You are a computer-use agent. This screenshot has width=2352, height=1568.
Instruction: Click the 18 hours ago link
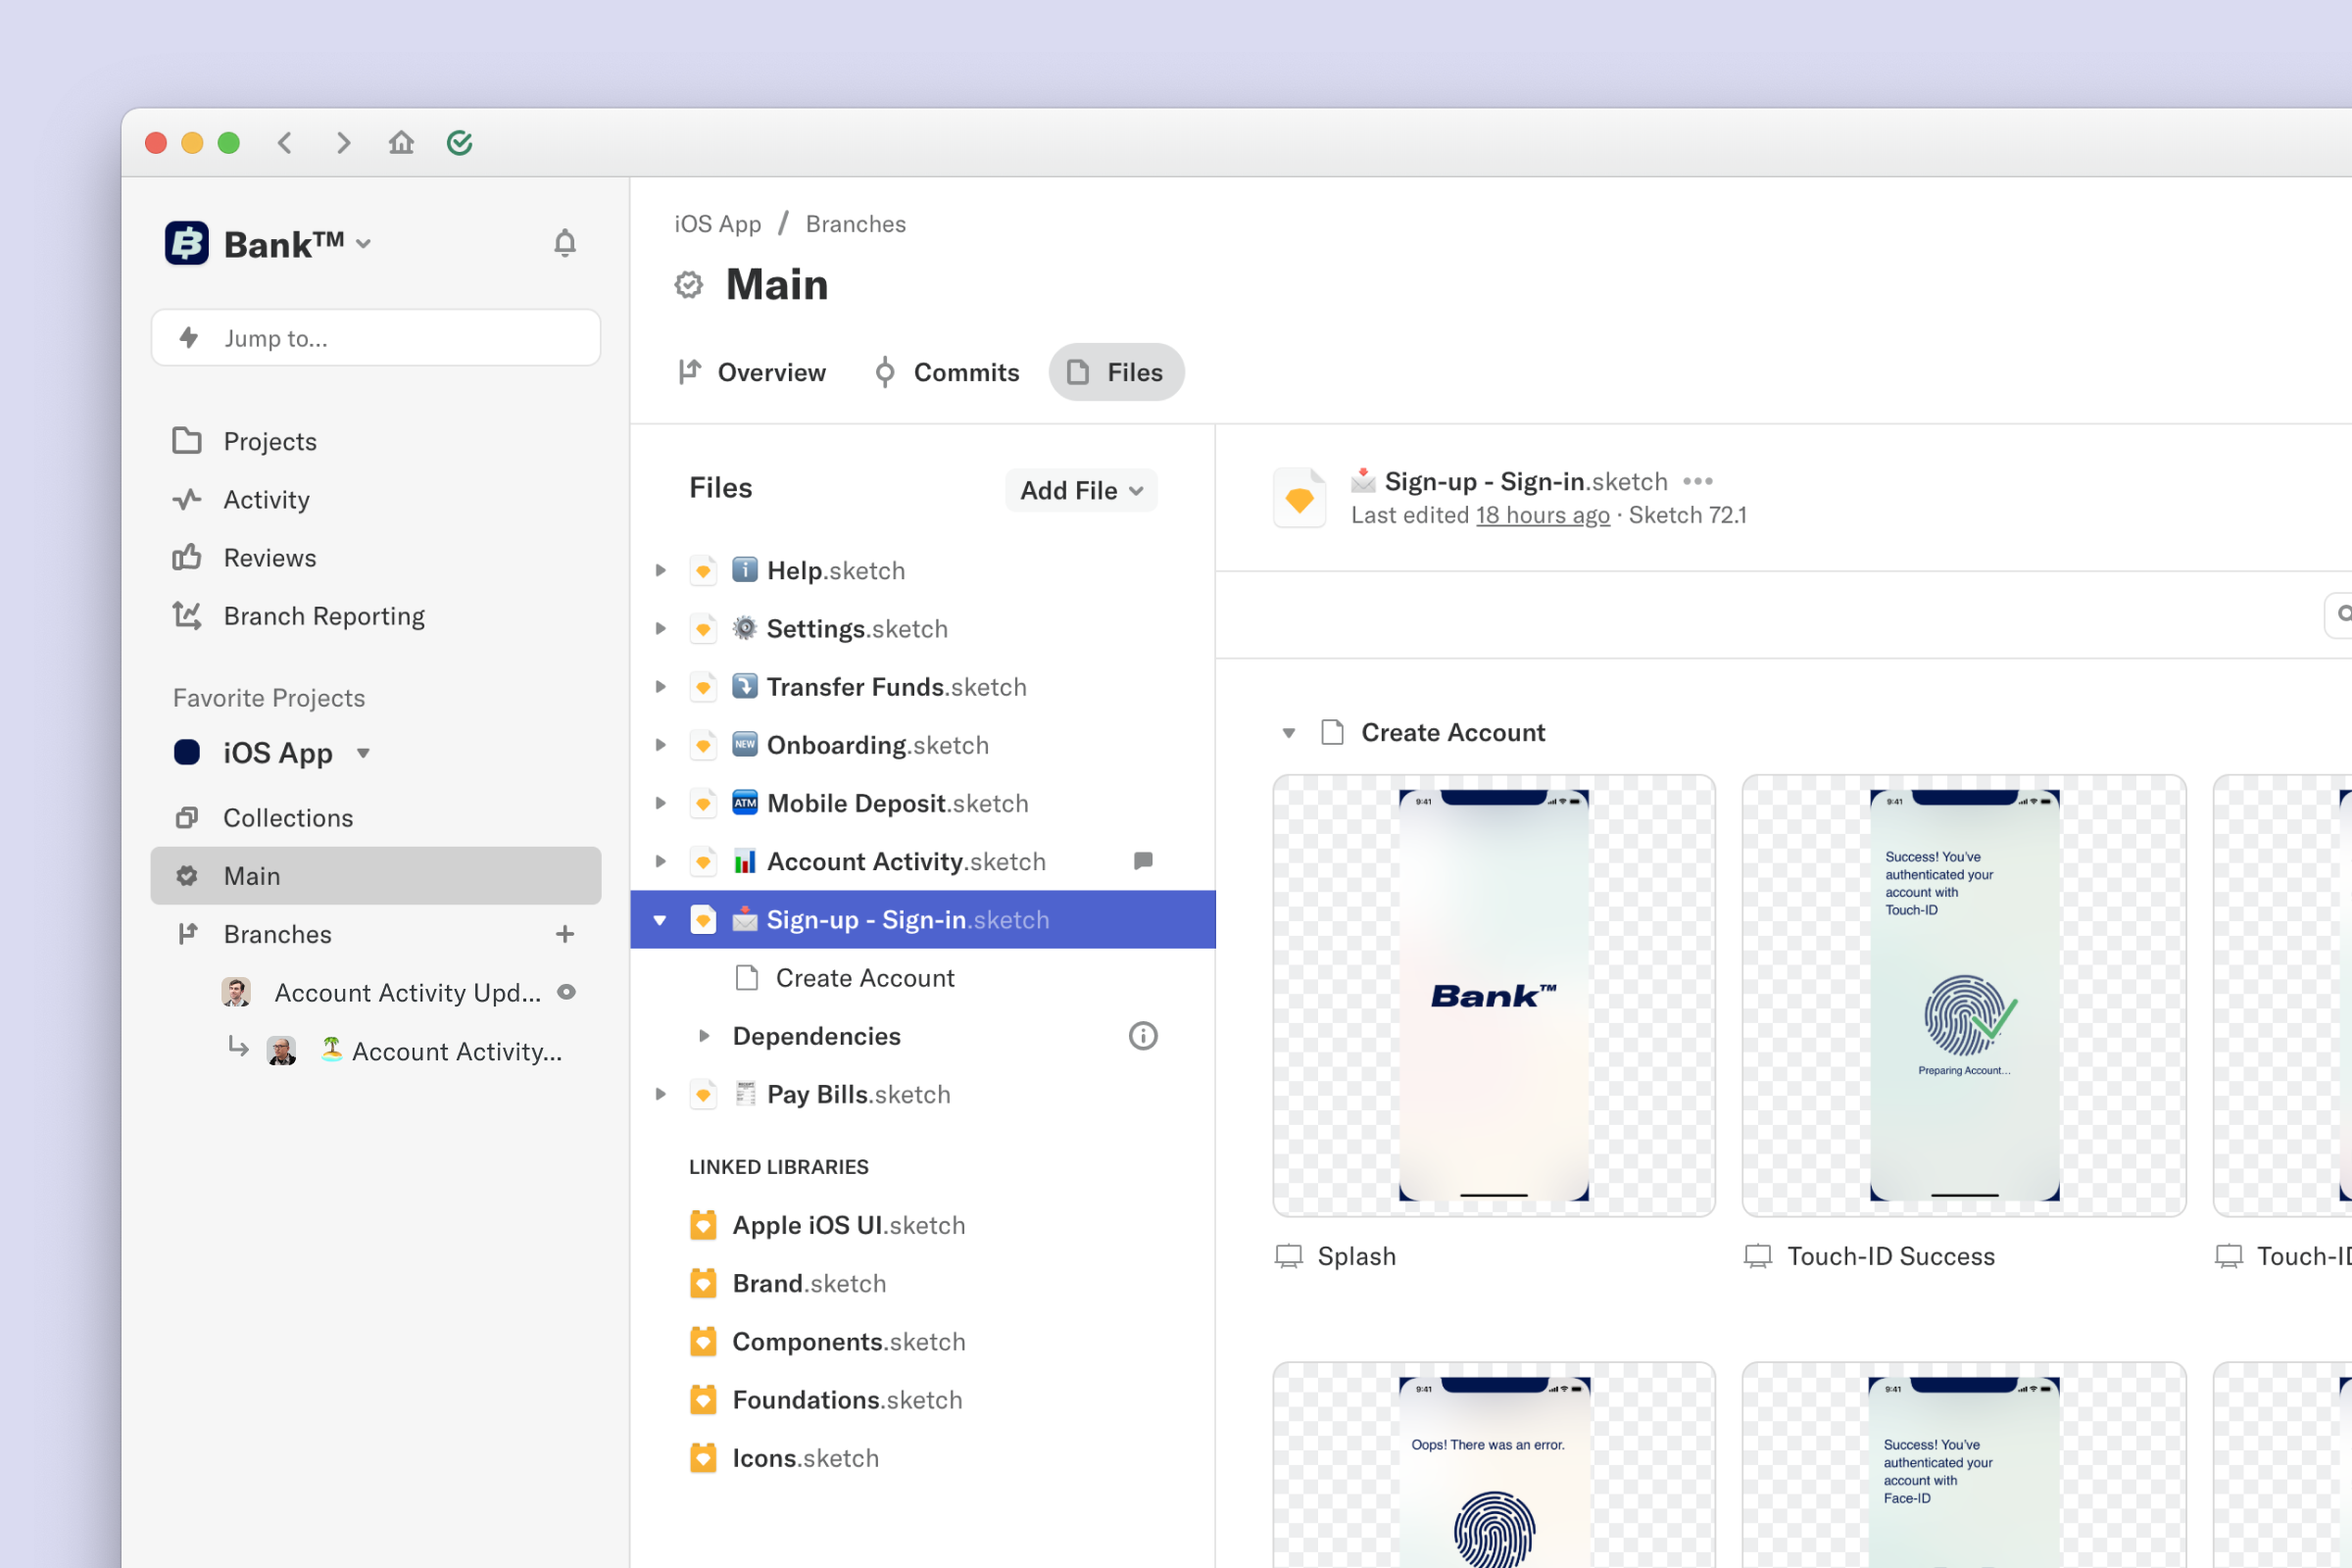click(x=1543, y=515)
